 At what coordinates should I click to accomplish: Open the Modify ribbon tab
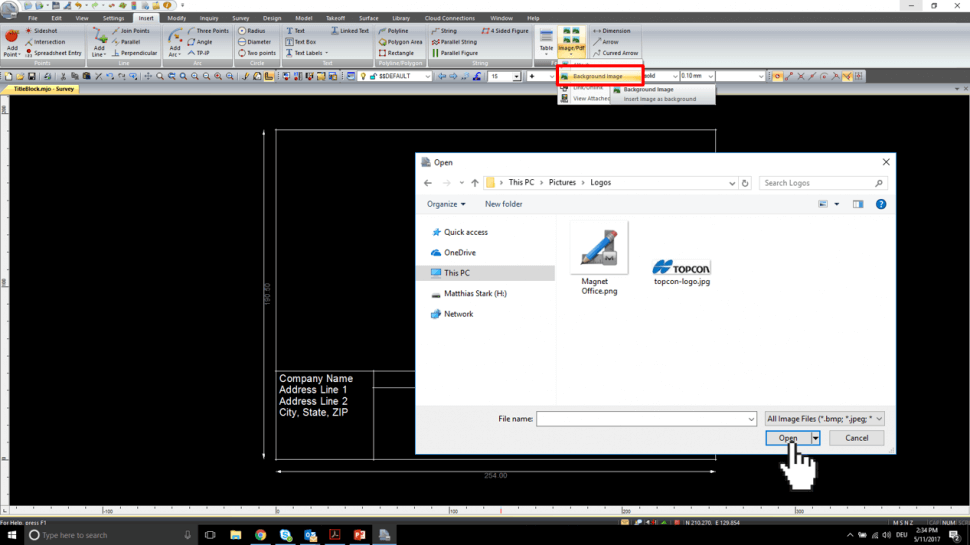click(176, 18)
